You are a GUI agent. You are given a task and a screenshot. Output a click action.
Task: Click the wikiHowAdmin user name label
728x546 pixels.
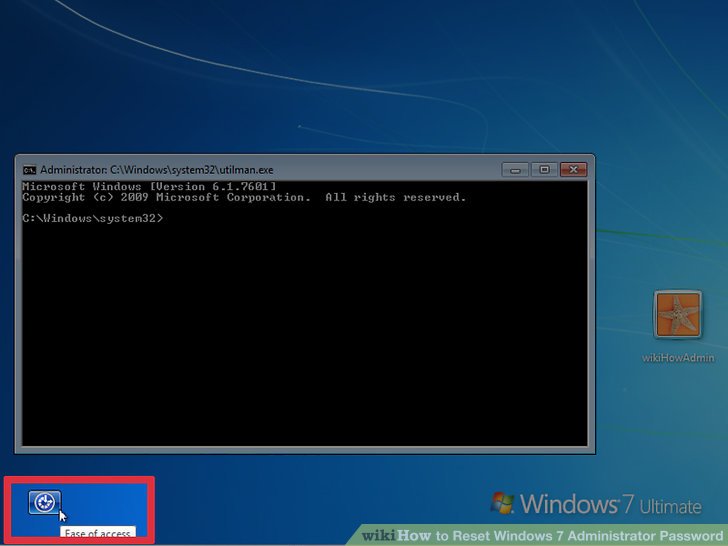pyautogui.click(x=678, y=358)
